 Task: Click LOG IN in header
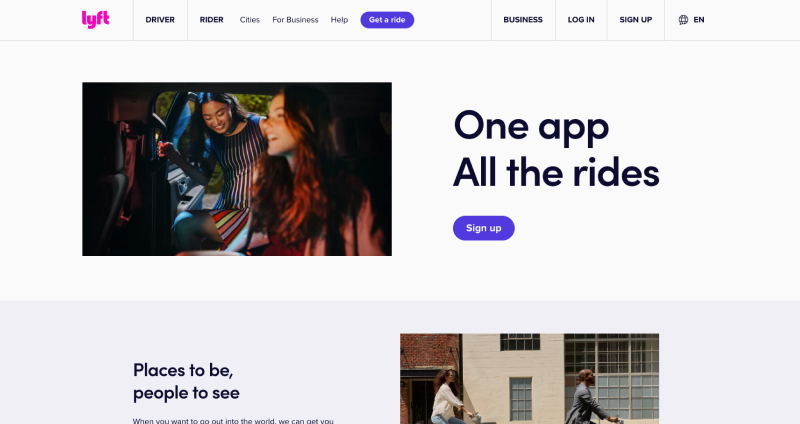[x=581, y=20]
